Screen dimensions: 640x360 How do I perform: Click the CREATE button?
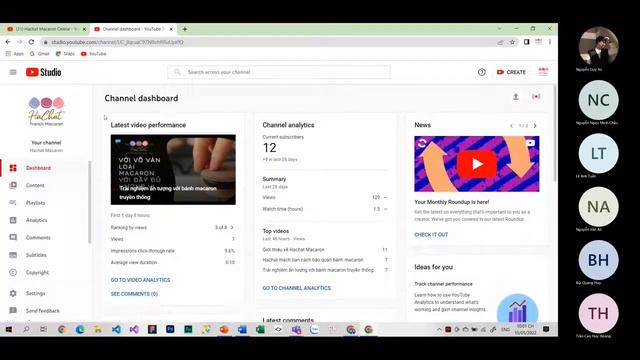point(511,72)
